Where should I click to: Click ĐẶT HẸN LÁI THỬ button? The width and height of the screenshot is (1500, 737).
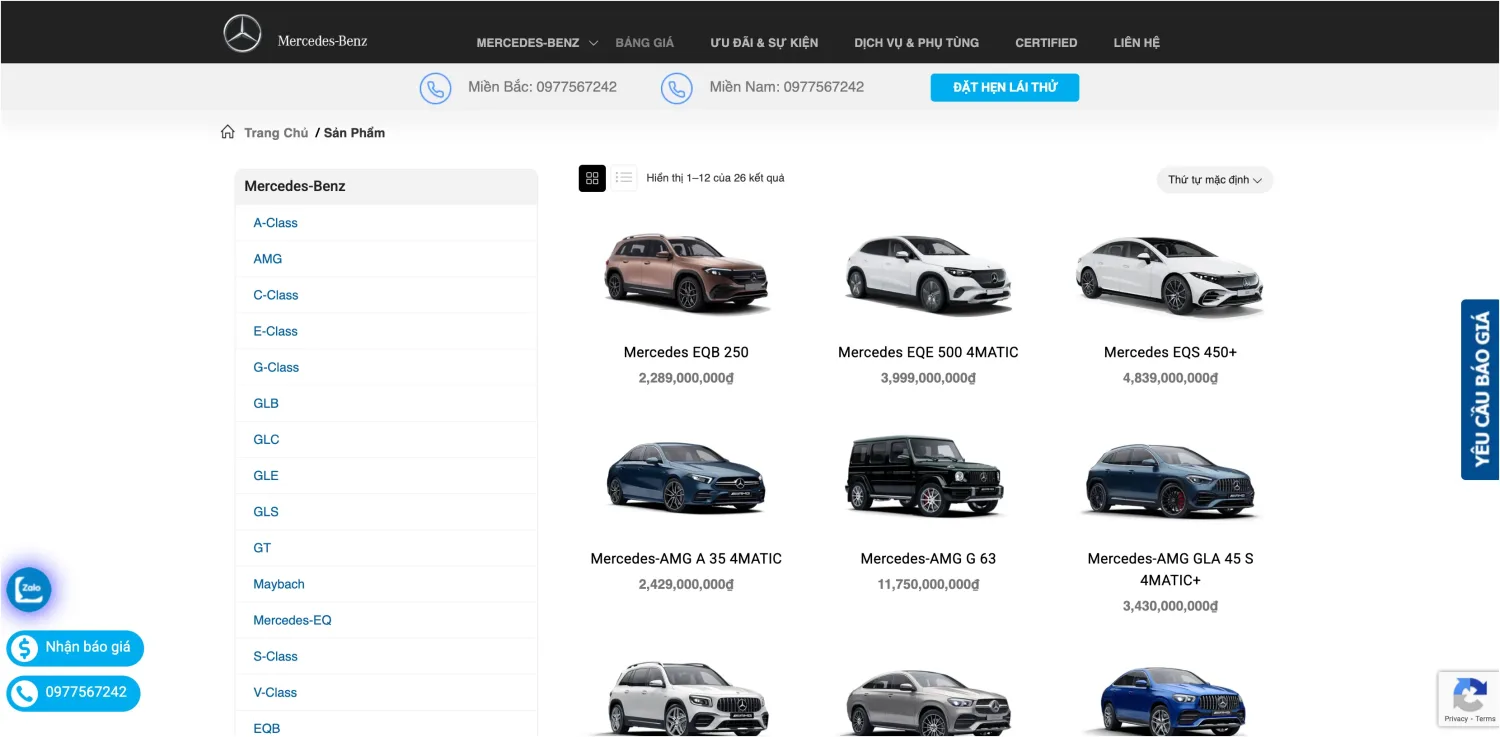pyautogui.click(x=1005, y=88)
